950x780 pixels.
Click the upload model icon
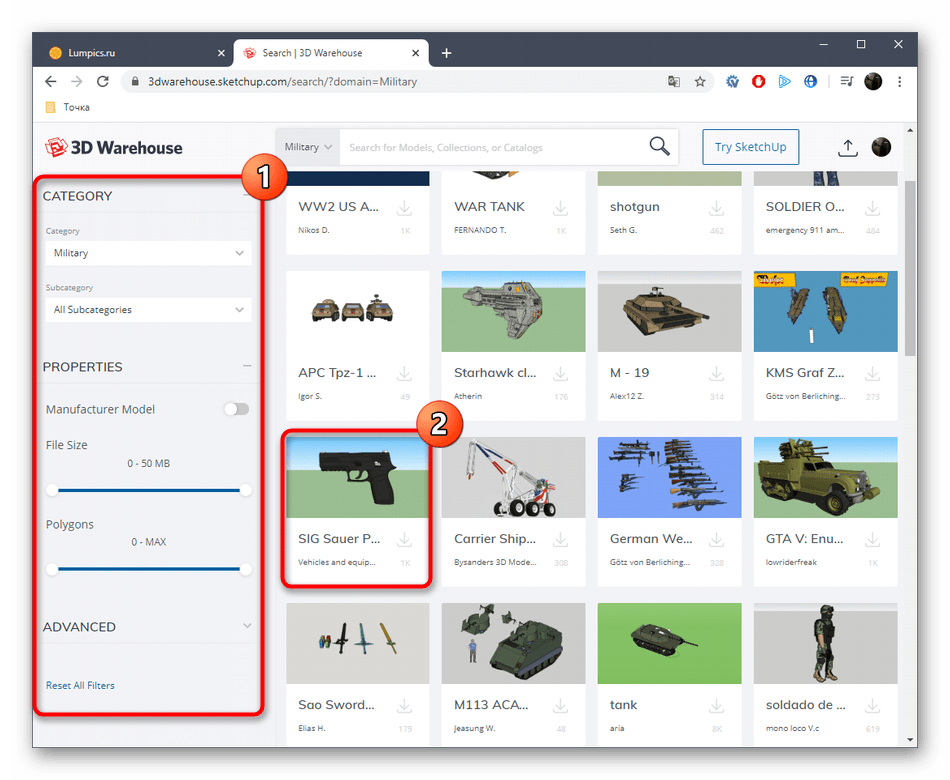point(847,147)
